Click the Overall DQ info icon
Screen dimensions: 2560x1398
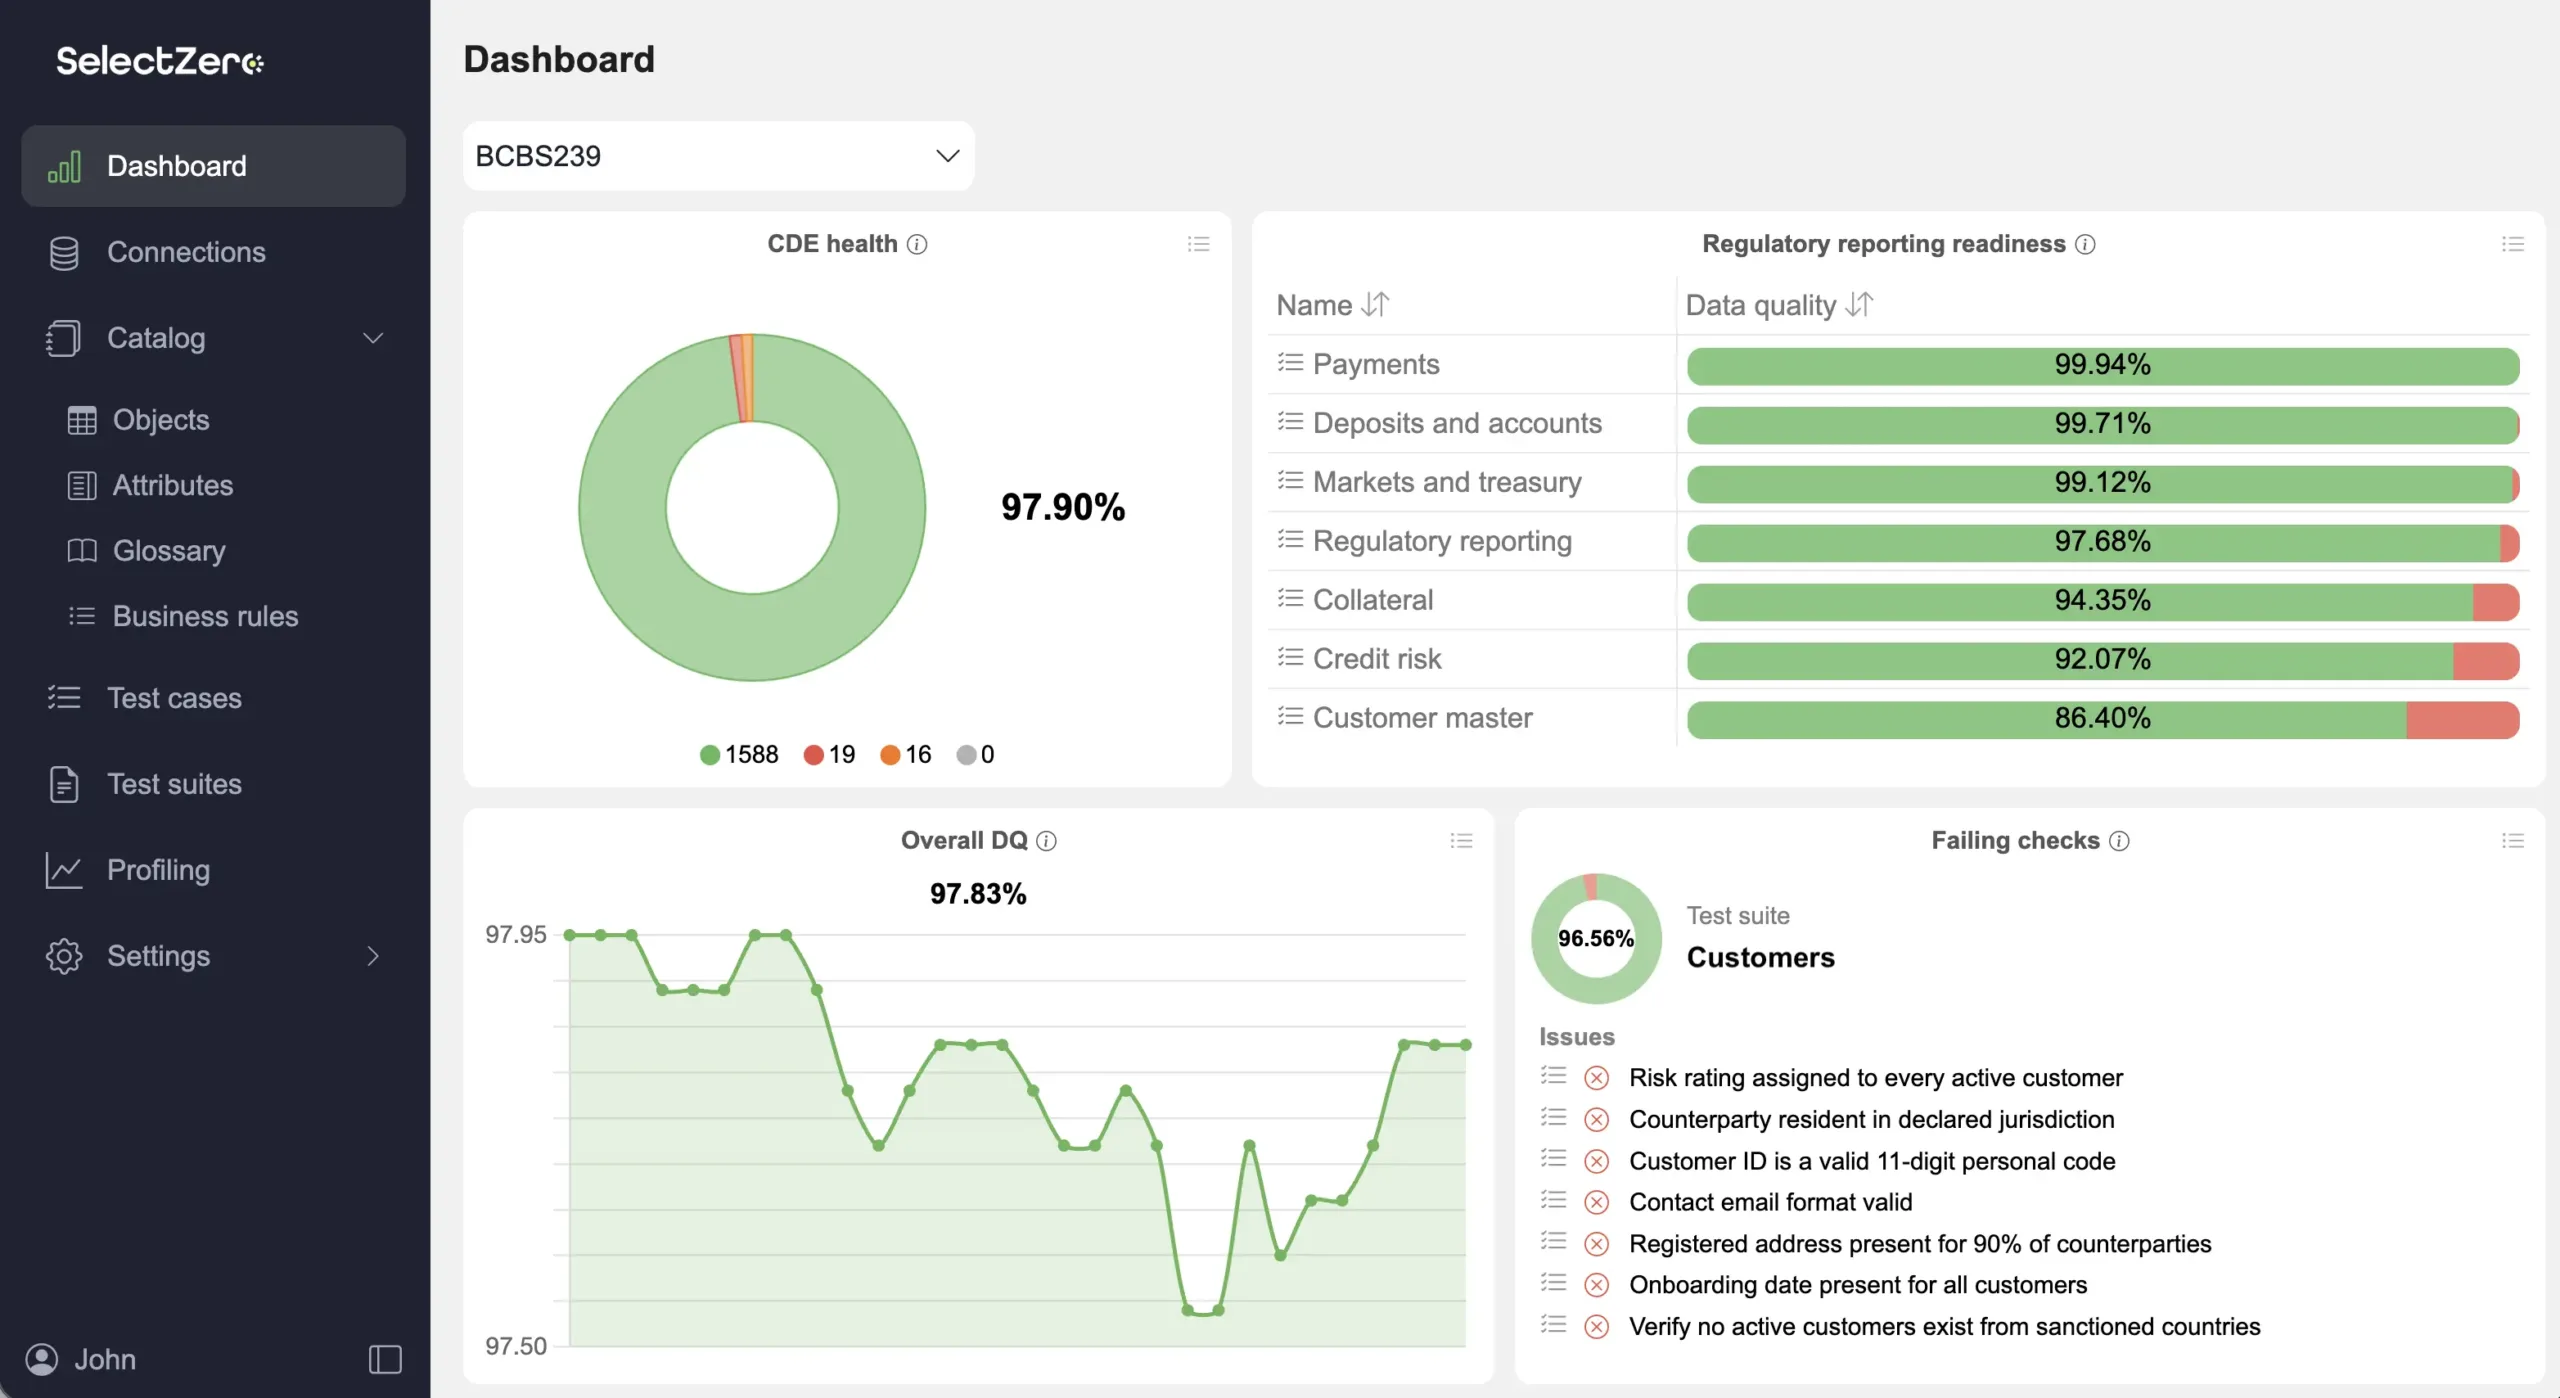(1046, 841)
